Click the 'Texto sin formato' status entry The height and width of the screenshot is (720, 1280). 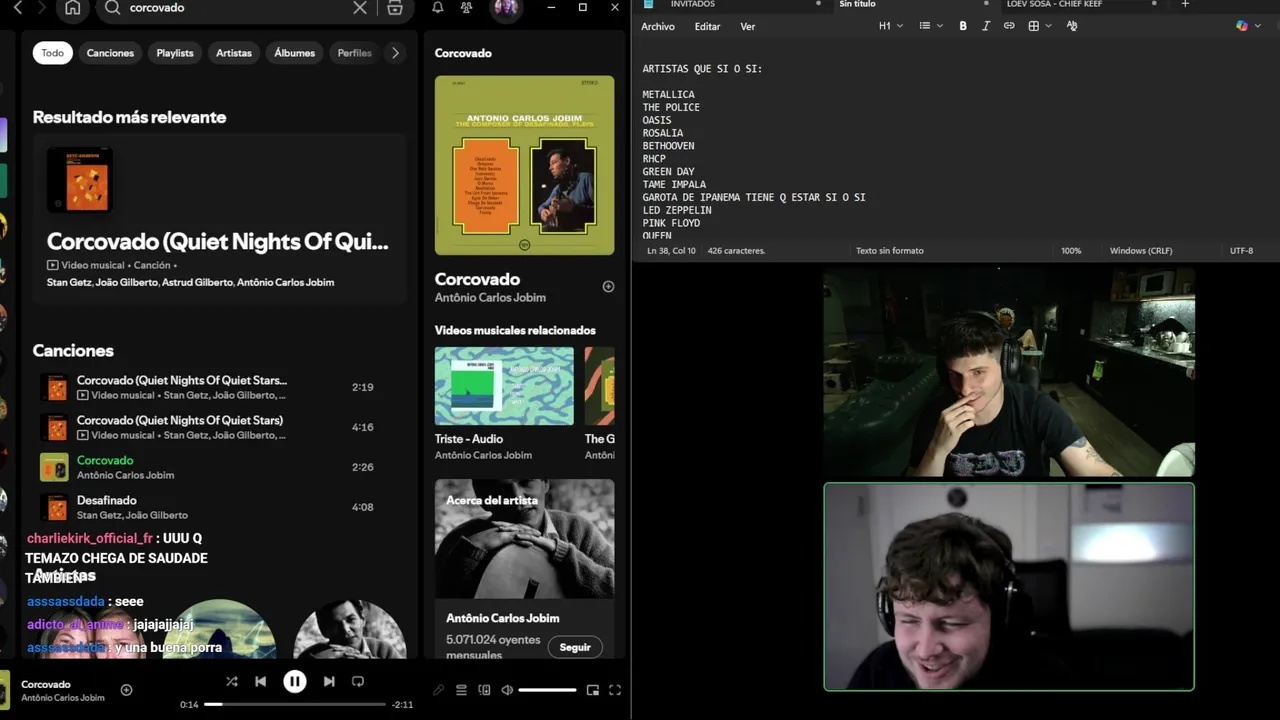(890, 251)
